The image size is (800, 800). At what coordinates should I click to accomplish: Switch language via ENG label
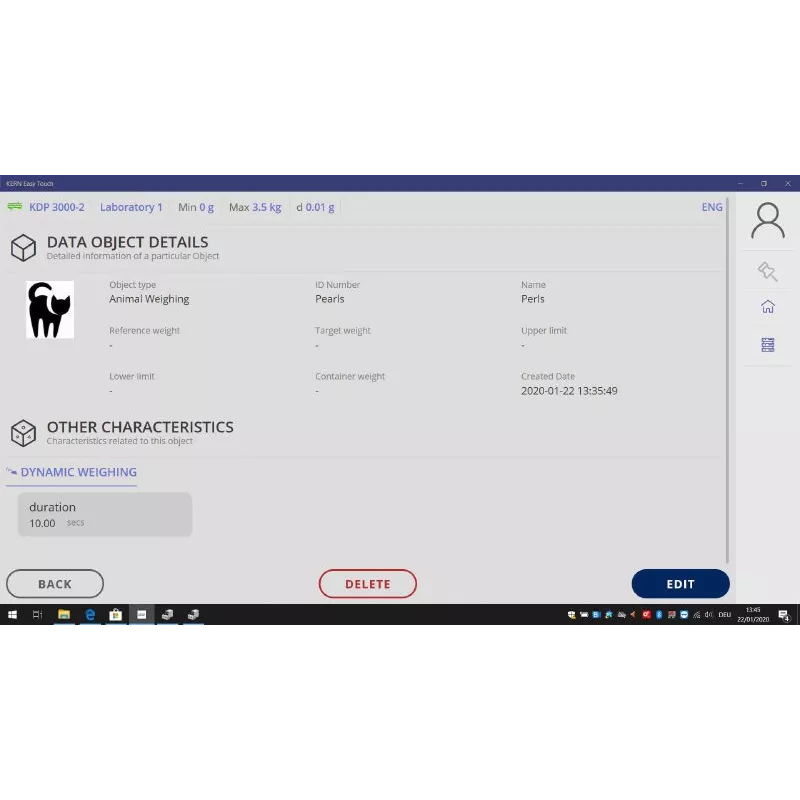712,207
